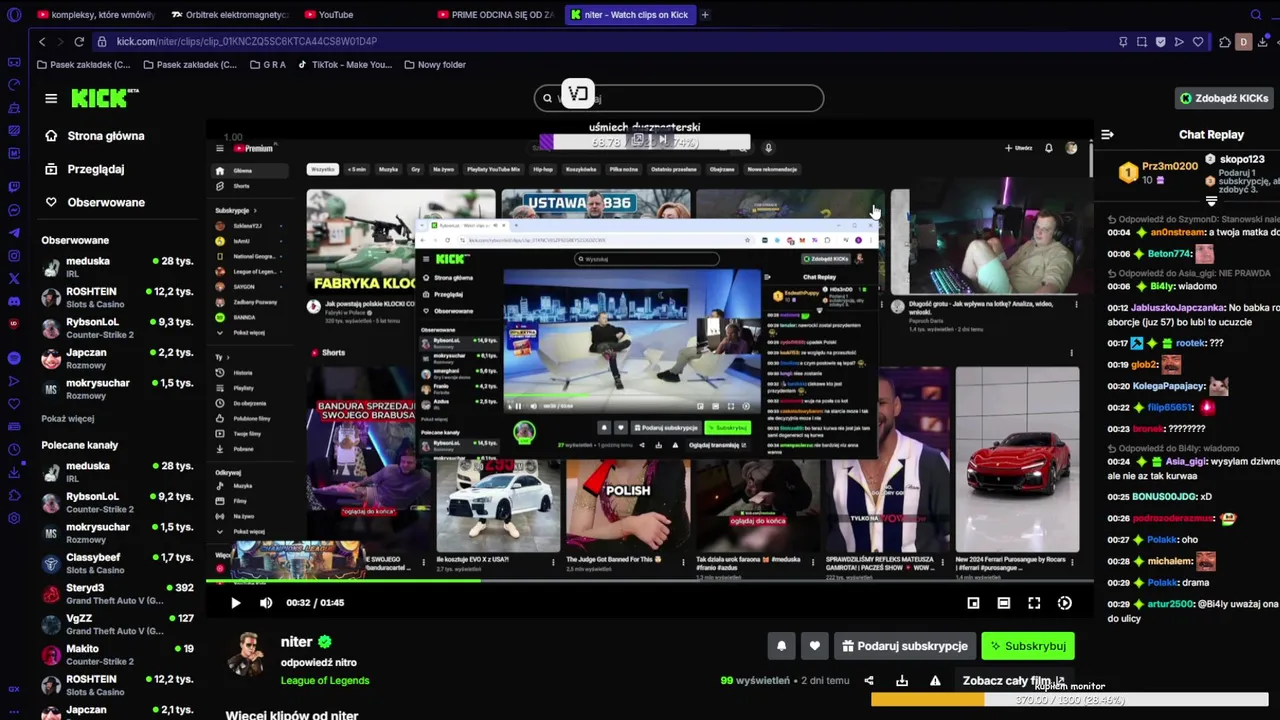This screenshot has width=1280, height=720.
Task: Open the clip in fullscreen
Action: click(1034, 603)
